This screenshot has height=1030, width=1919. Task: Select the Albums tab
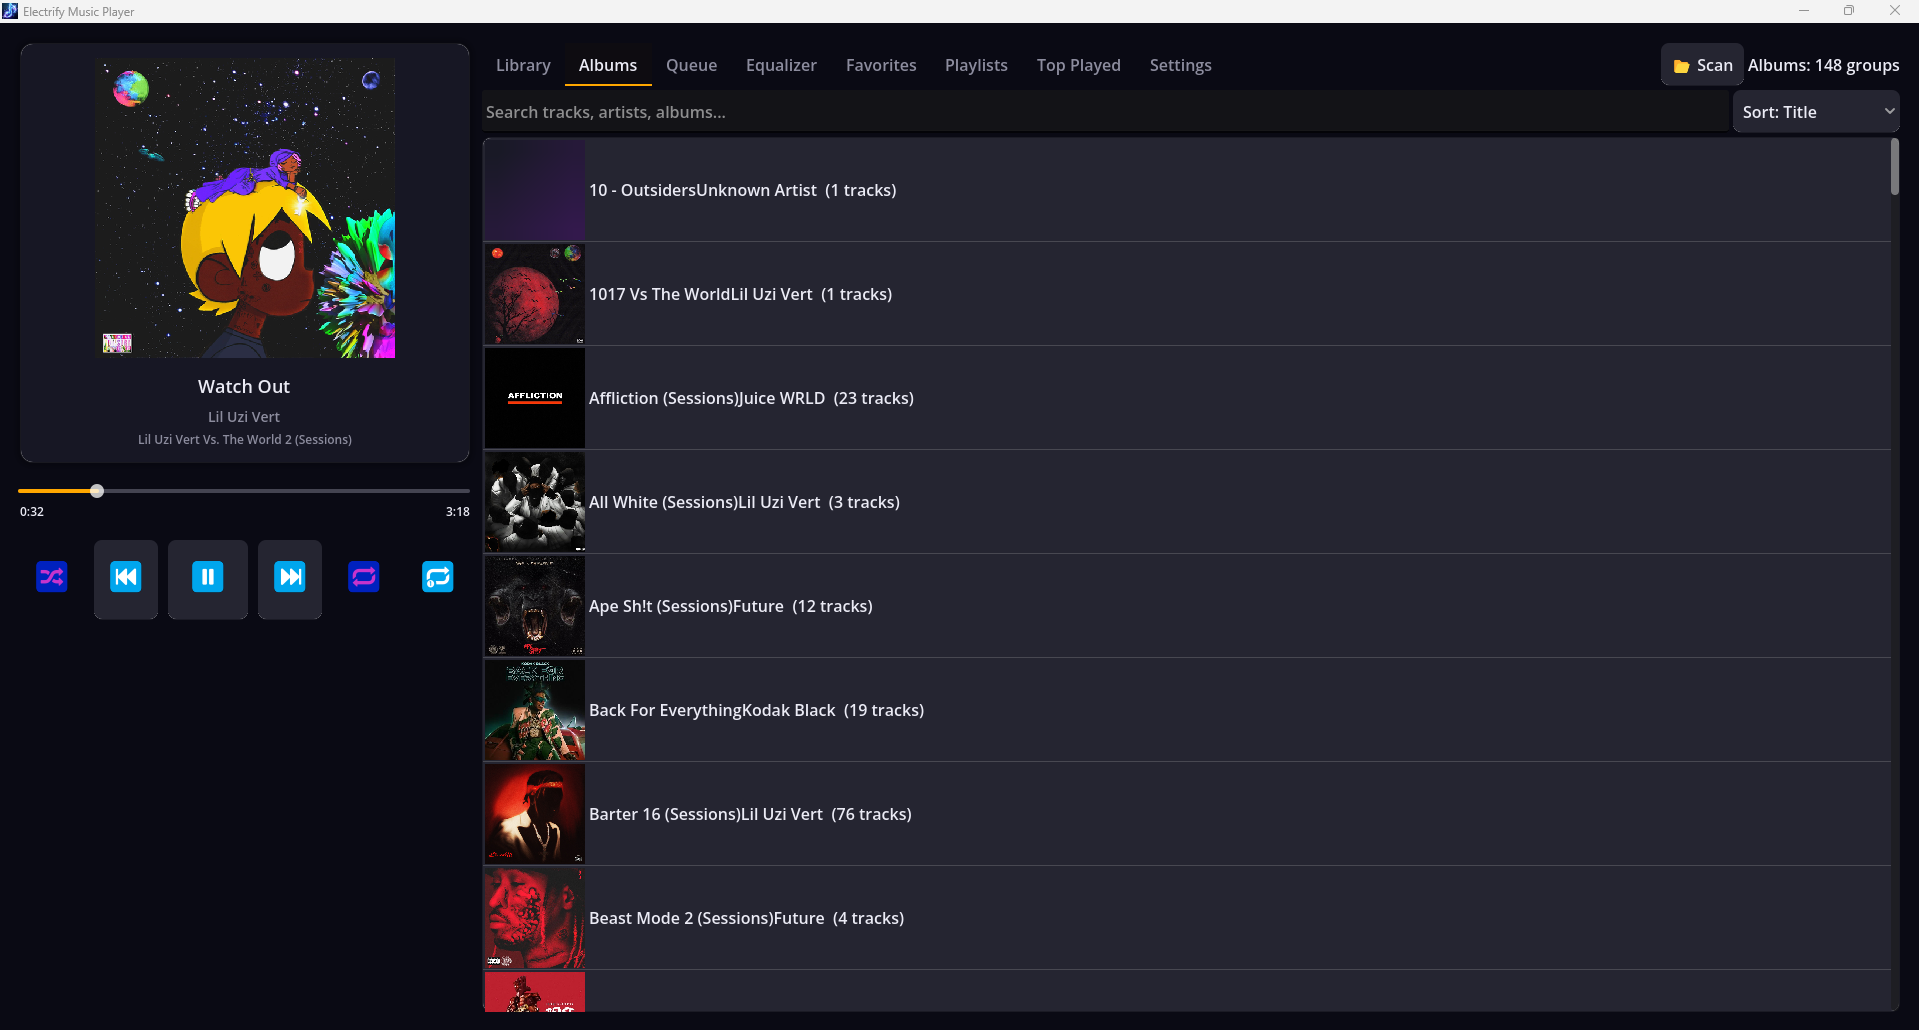coord(608,65)
